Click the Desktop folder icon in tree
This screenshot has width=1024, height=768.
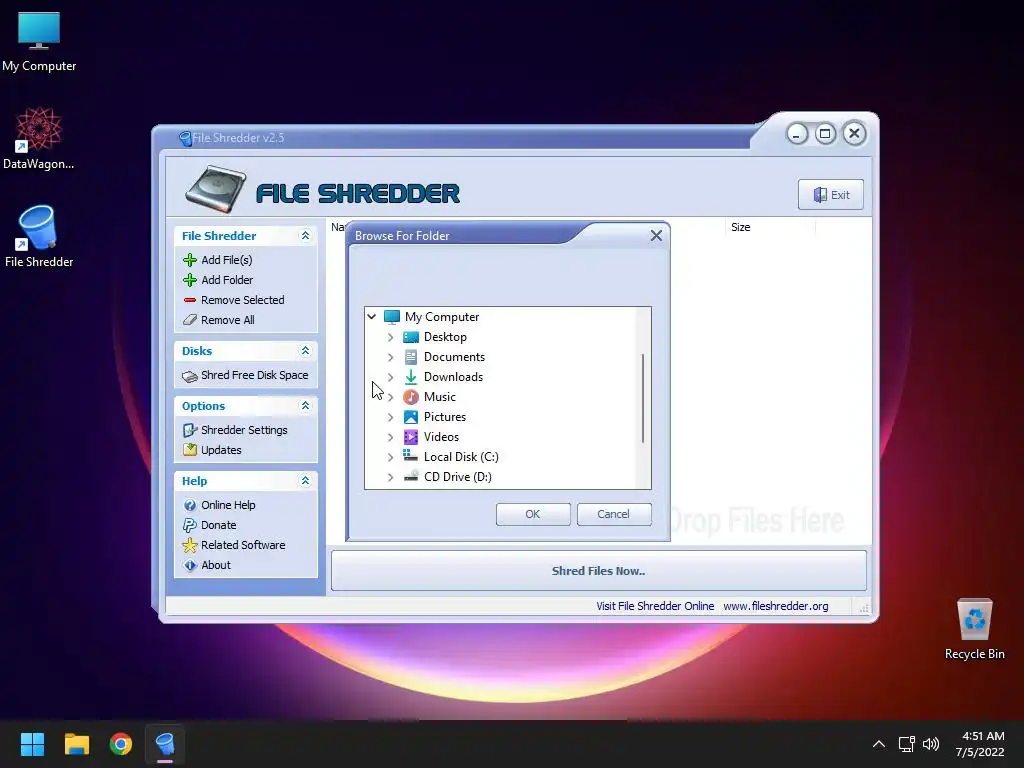pyautogui.click(x=411, y=337)
